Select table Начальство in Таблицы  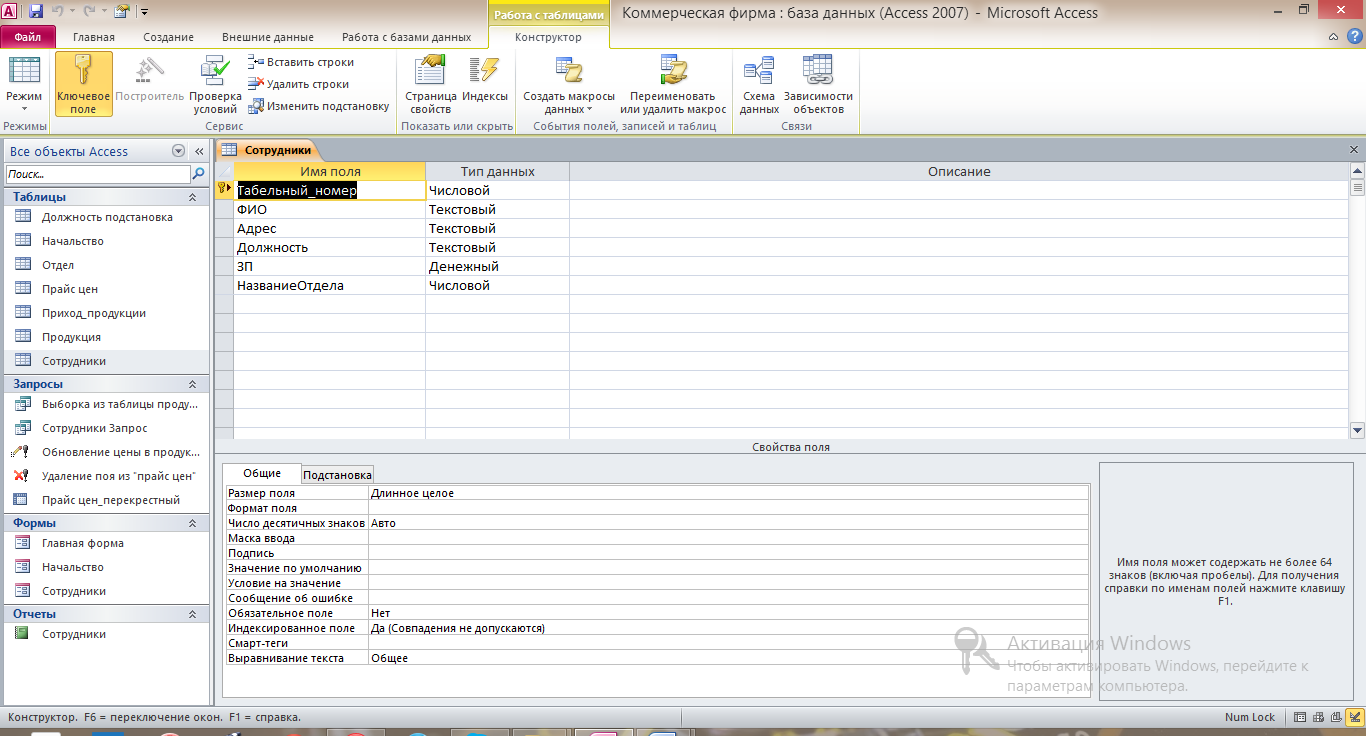click(x=106, y=241)
